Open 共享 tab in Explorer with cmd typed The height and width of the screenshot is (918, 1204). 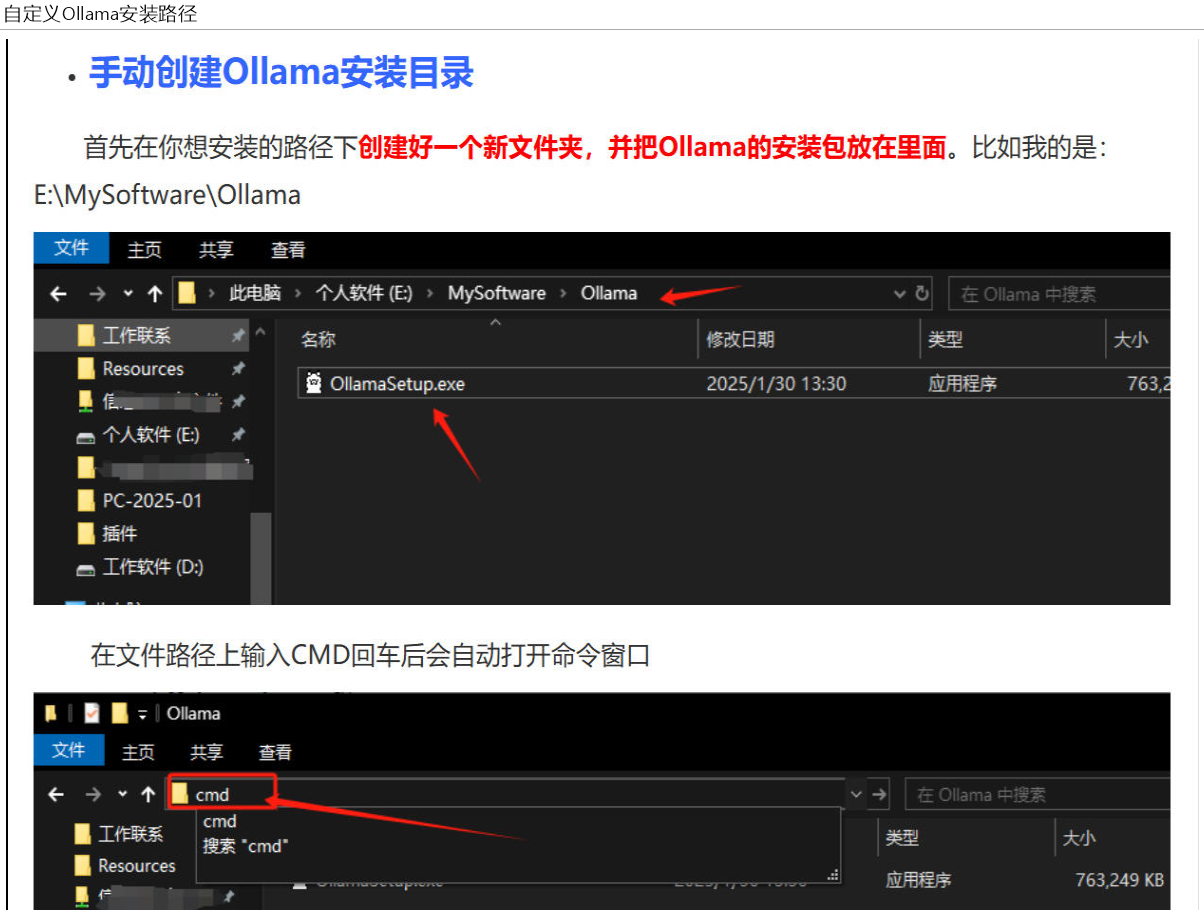207,752
